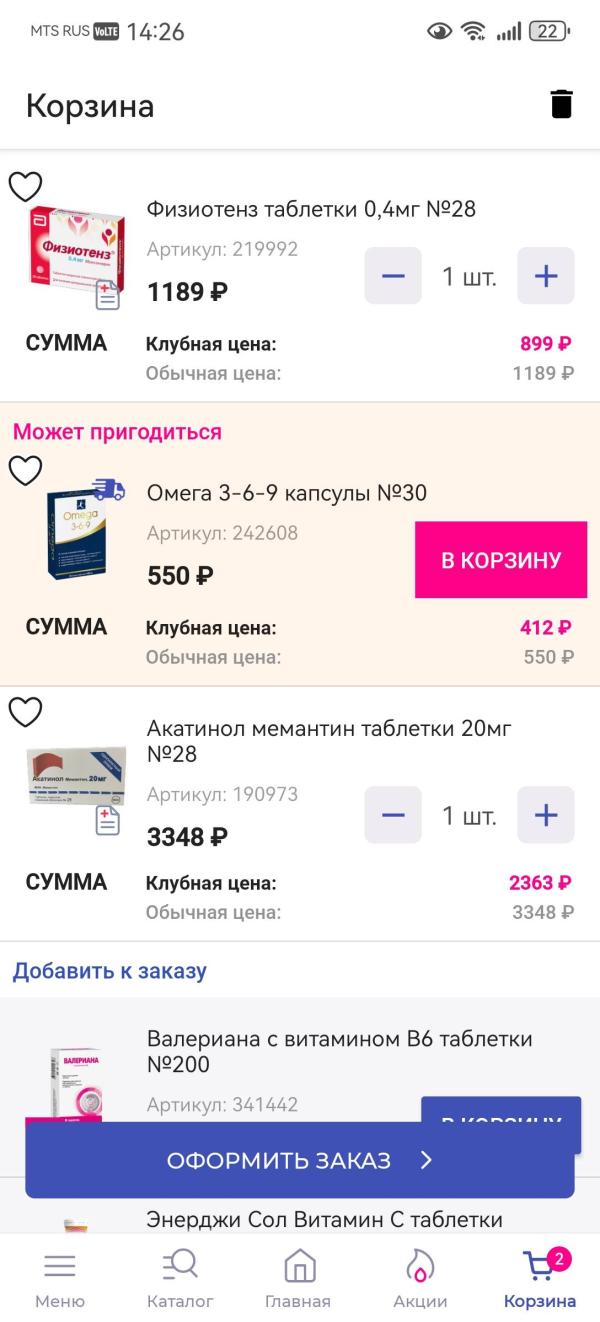Screen dimensions: 600x1322
Task: Add Акатинол мемантин to favorites via heart
Action: pyautogui.click(x=26, y=711)
